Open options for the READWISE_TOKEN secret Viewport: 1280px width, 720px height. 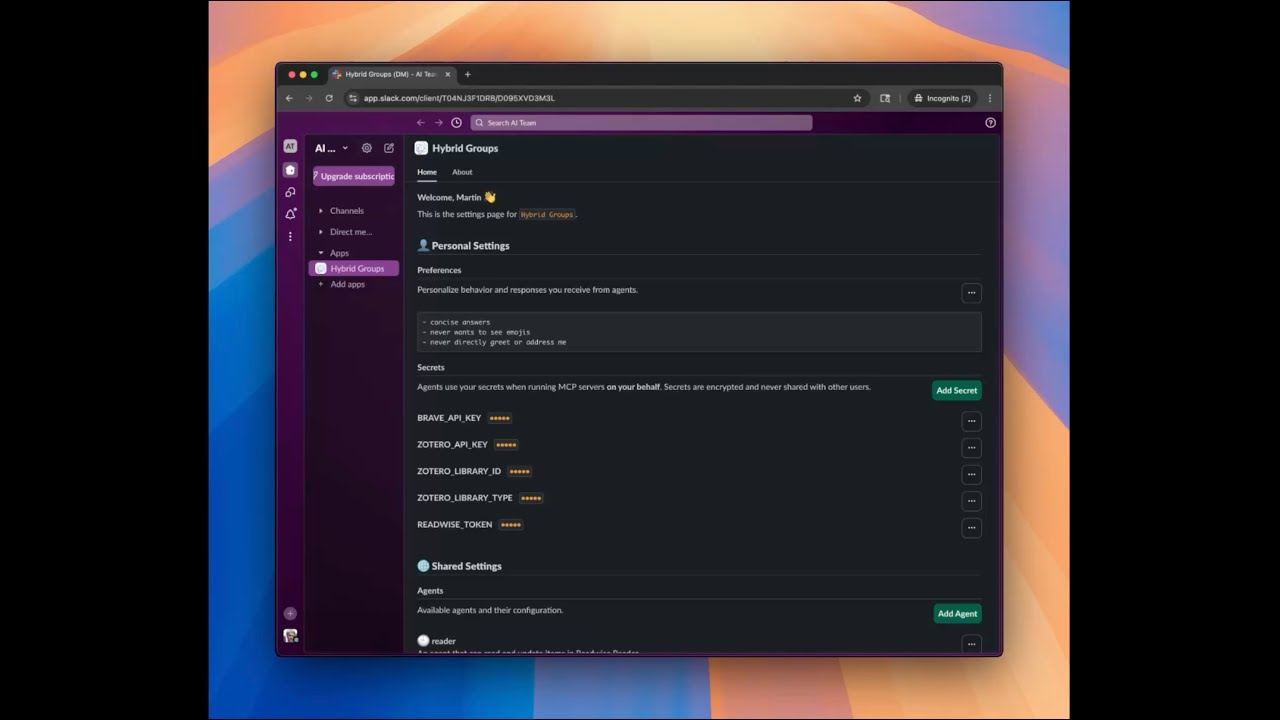971,527
